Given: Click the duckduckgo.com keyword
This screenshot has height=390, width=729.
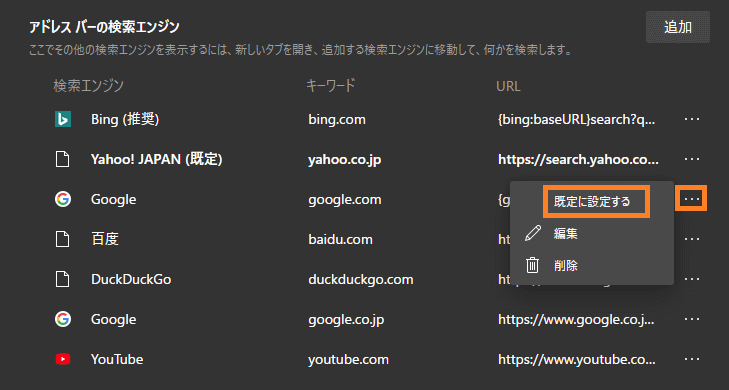Looking at the screenshot, I should point(361,279).
